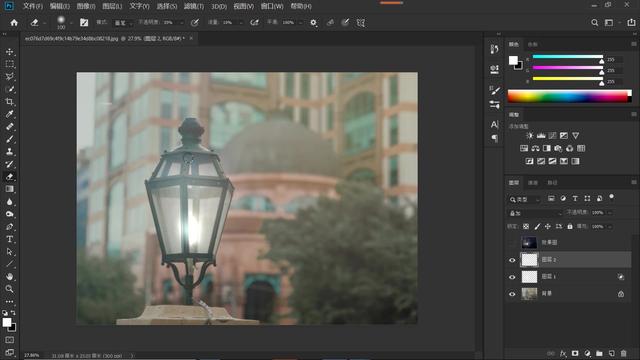This screenshot has width=640, height=360.
Task: Open the layer blending mode dropdown
Action: [535, 213]
